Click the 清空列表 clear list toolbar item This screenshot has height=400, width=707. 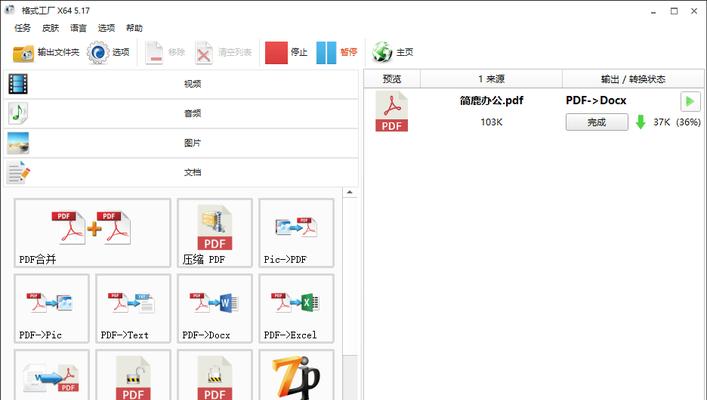pyautogui.click(x=223, y=52)
